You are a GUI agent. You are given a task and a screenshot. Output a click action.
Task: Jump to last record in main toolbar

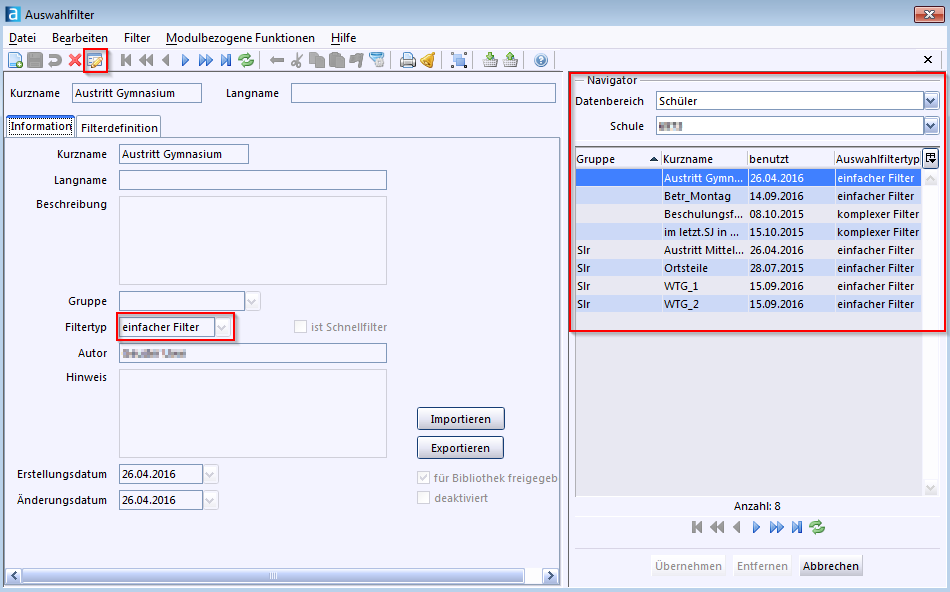[226, 60]
